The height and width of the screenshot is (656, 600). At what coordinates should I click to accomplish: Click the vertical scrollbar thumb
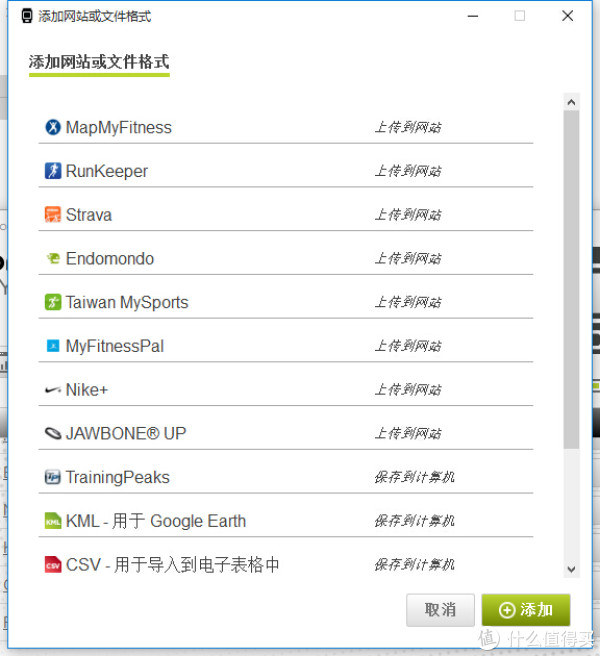pos(572,279)
